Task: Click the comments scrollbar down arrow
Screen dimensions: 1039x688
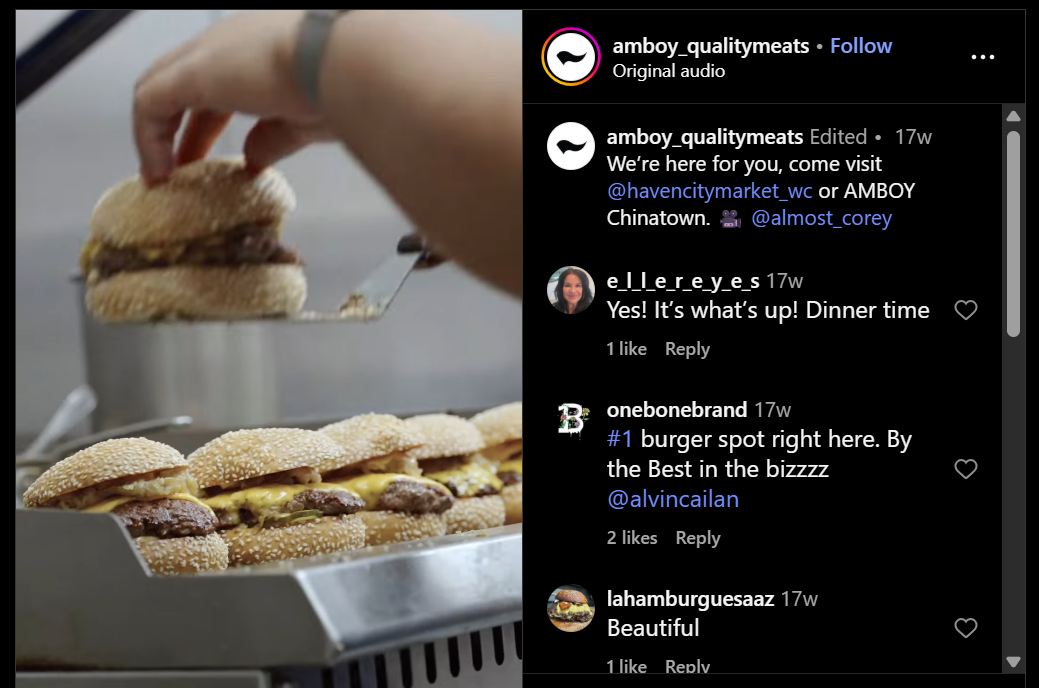Action: click(1013, 661)
